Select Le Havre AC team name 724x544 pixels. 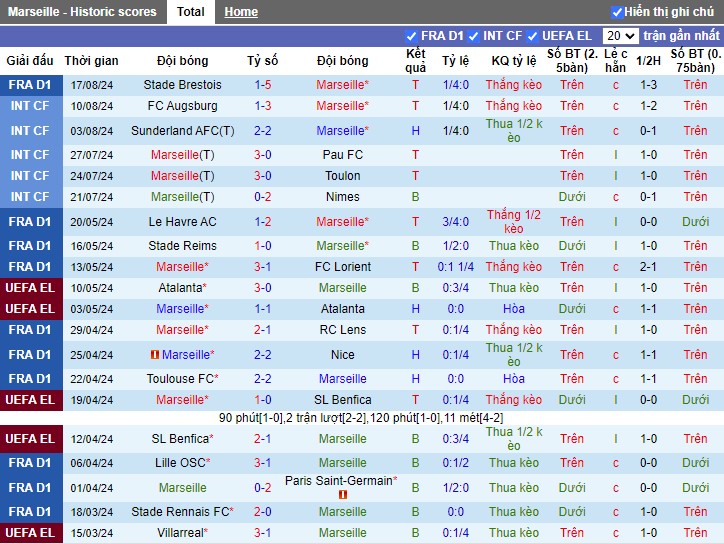(182, 222)
